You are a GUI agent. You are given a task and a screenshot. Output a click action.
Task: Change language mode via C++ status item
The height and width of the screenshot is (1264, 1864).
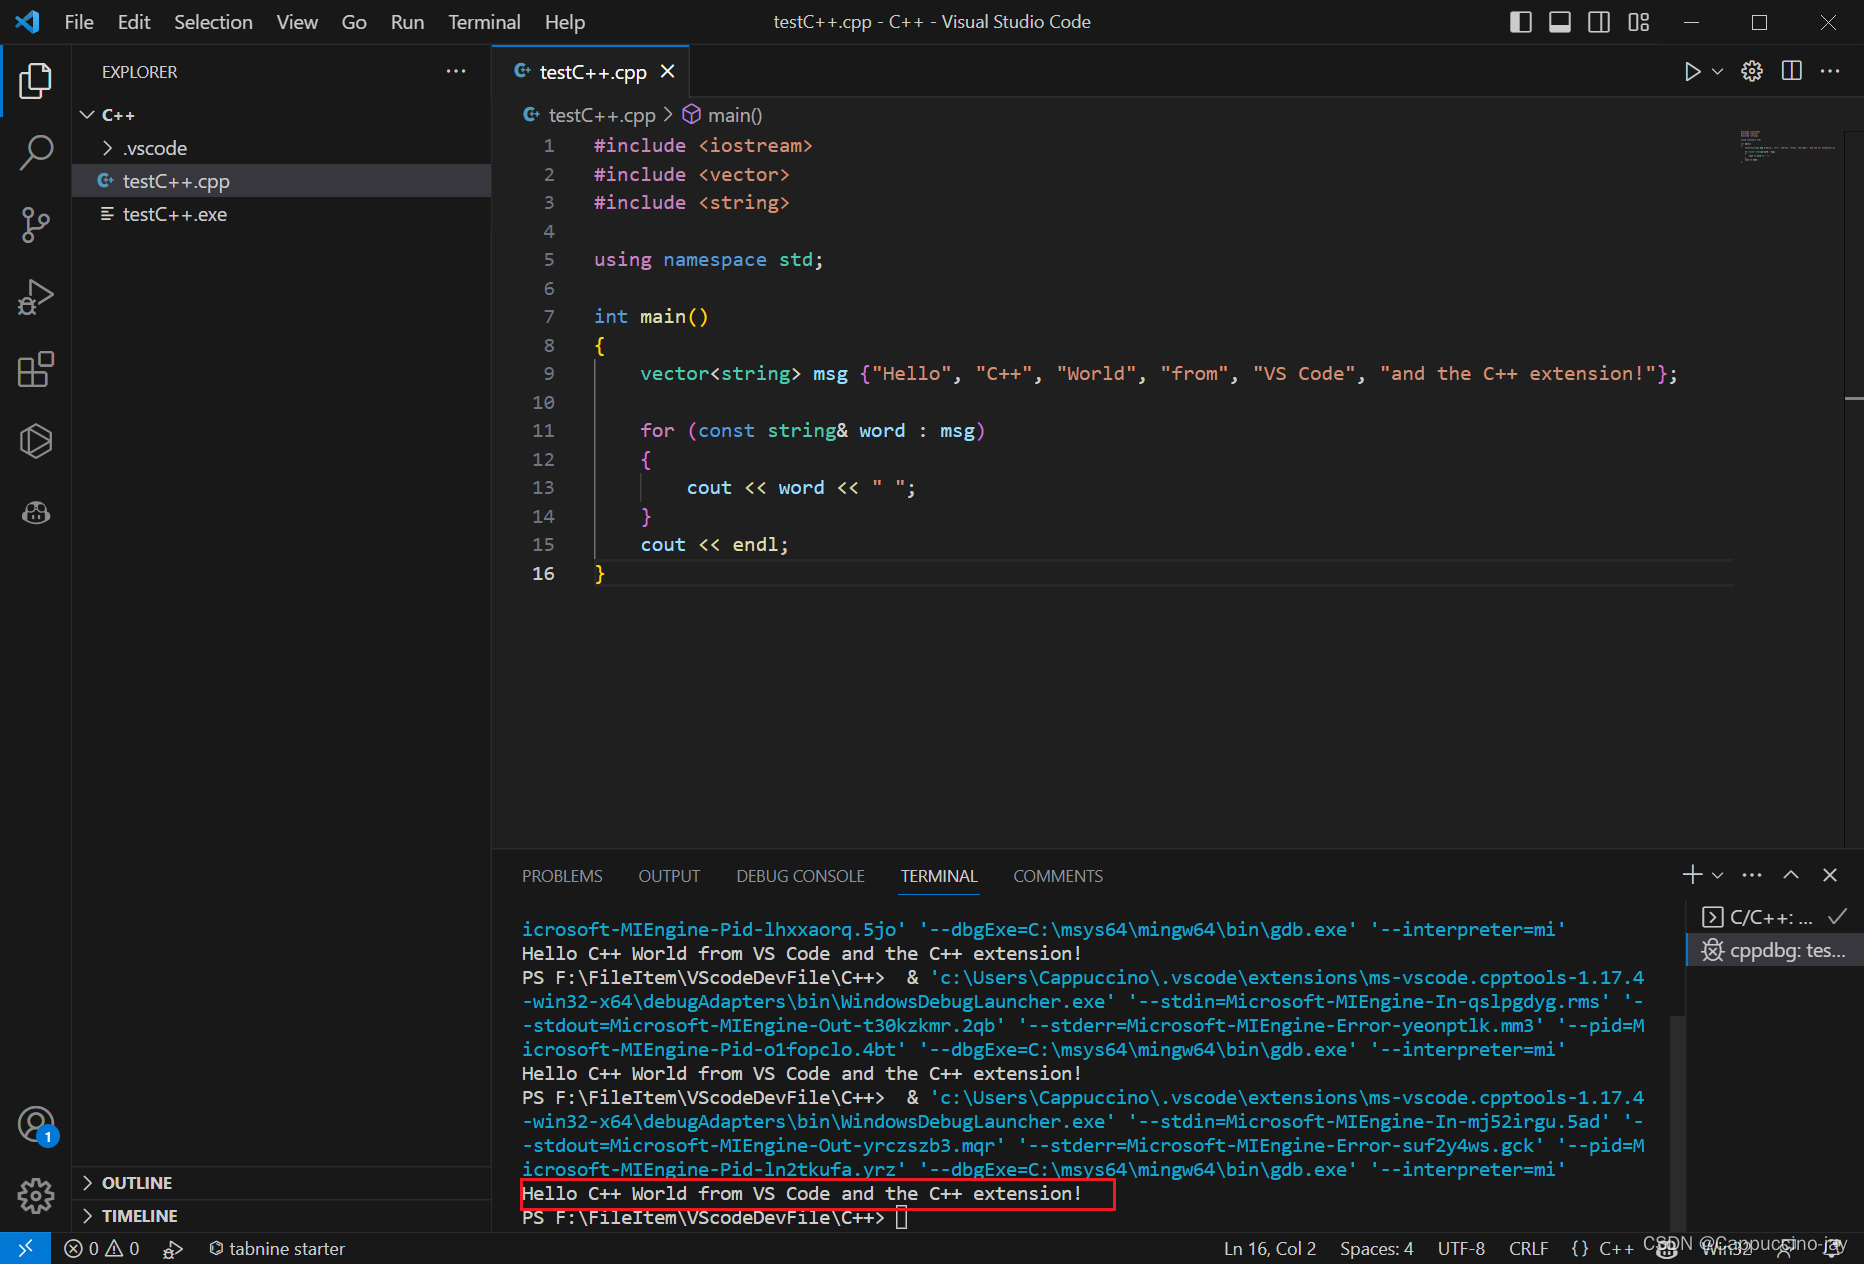1615,1248
